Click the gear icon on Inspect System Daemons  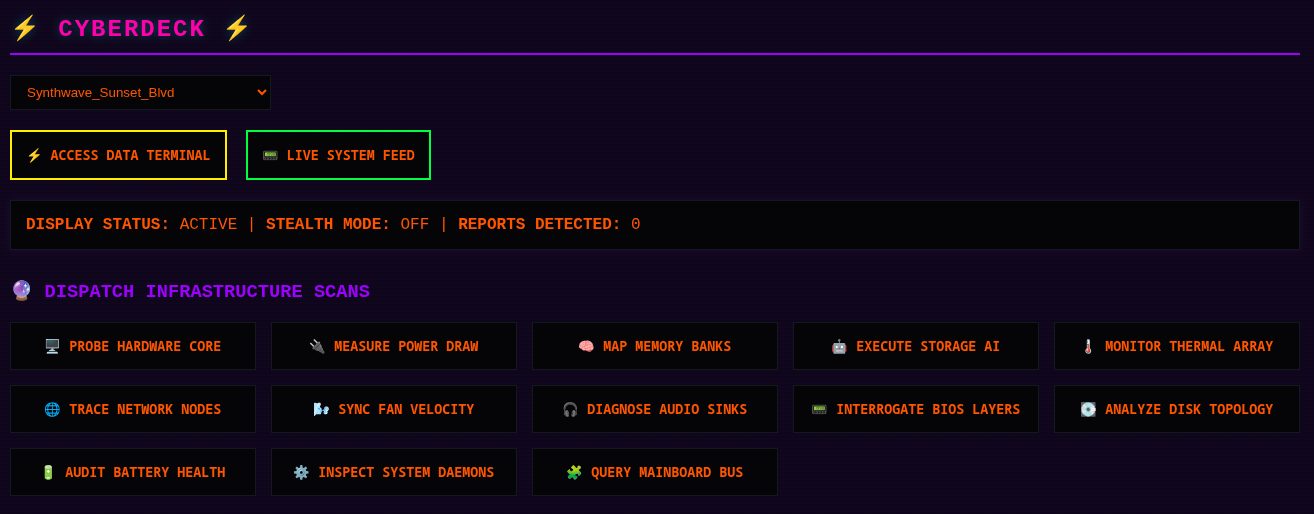(301, 472)
